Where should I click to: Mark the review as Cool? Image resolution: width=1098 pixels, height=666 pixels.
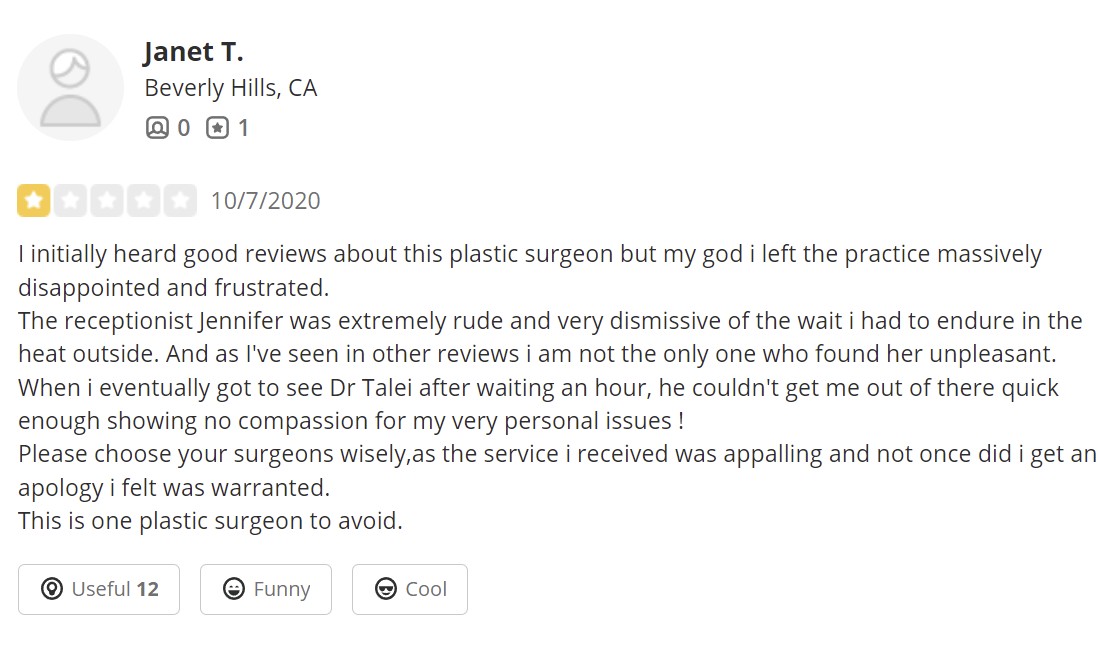(410, 589)
